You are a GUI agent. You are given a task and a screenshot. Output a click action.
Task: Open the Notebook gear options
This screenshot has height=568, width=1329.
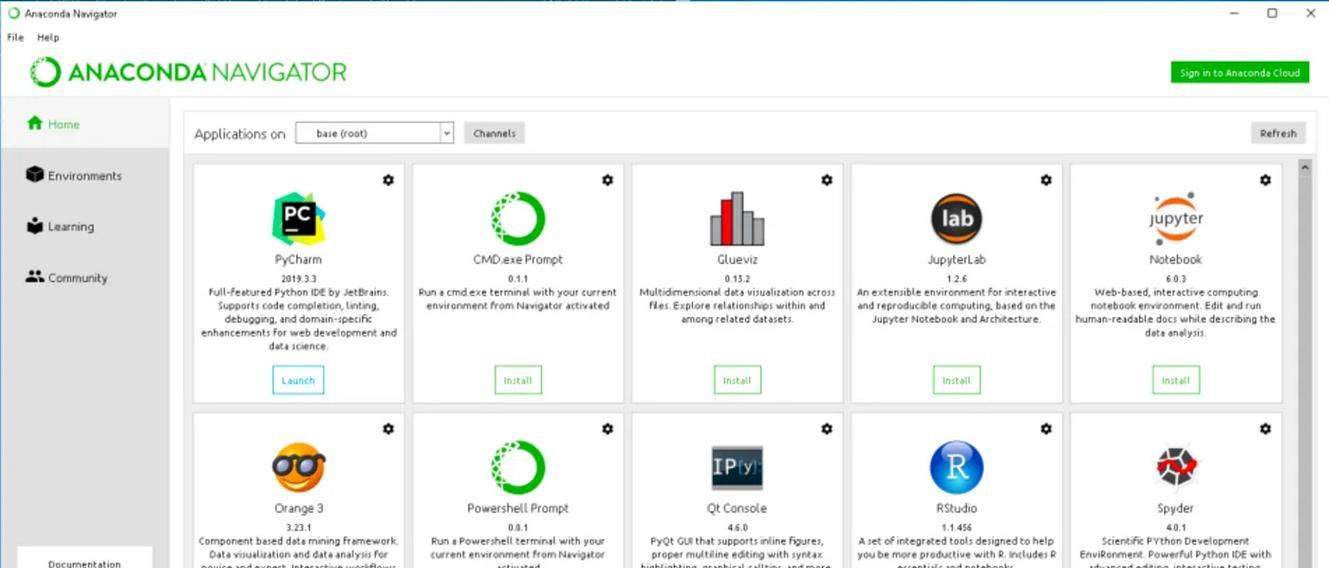1265,180
